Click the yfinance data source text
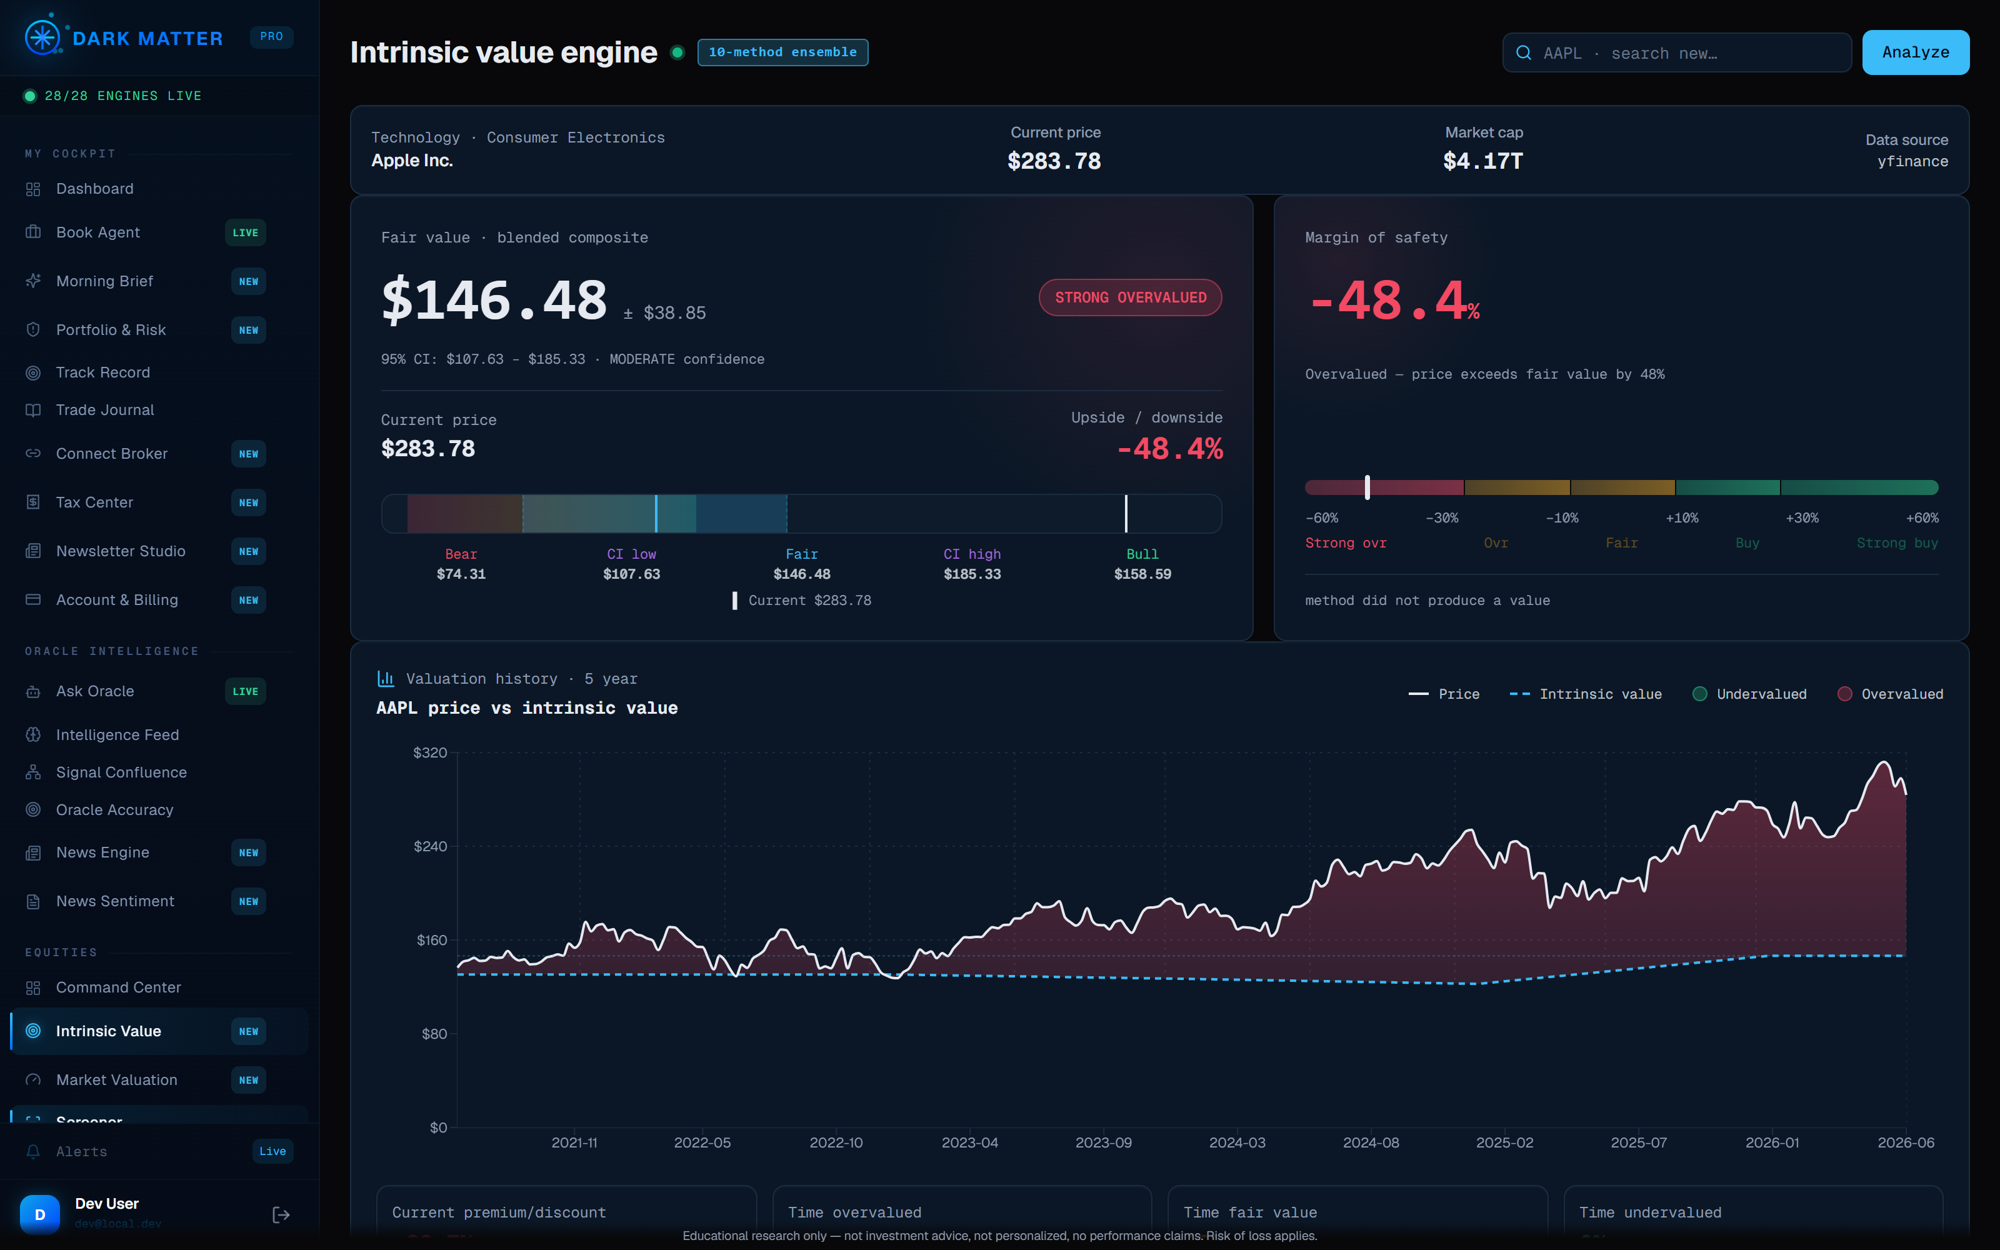2000x1250 pixels. pos(1912,161)
